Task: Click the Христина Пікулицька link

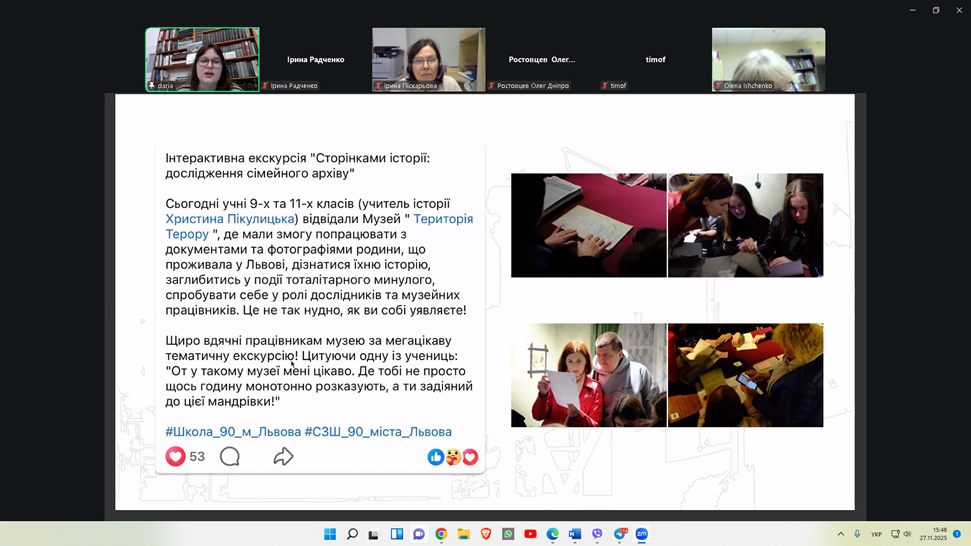Action: click(230, 219)
